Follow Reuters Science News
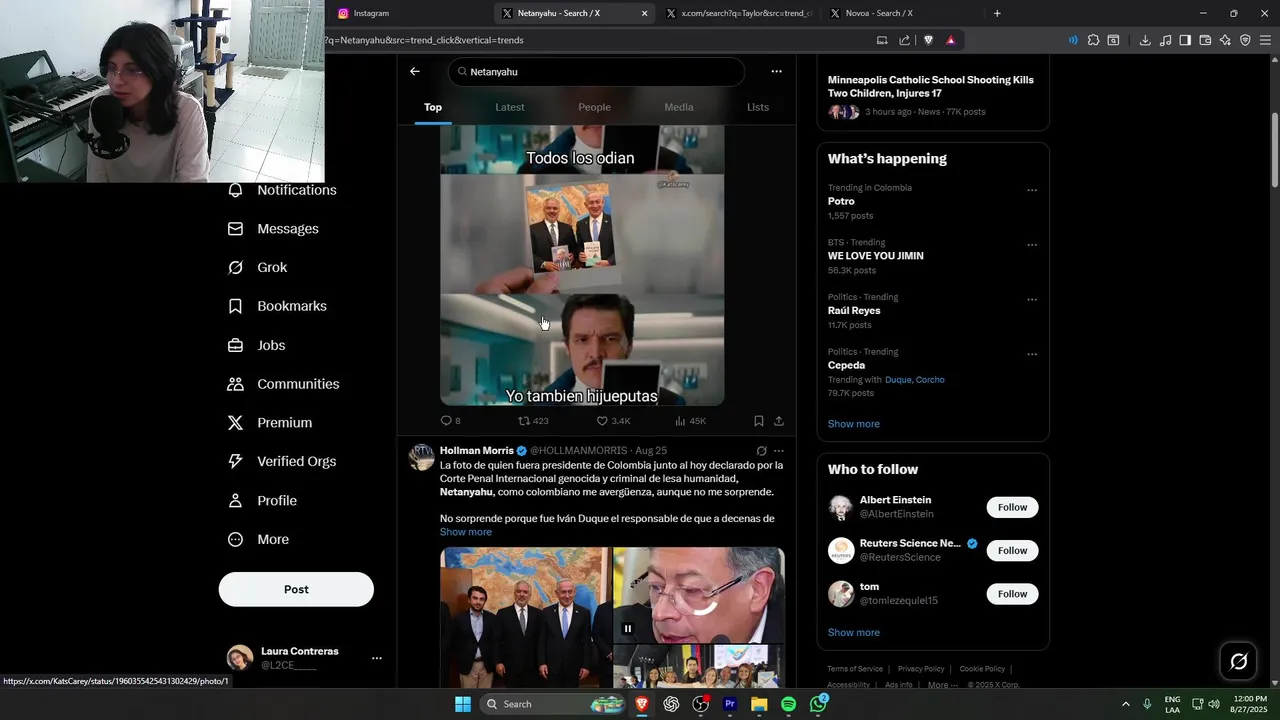 1012,550
